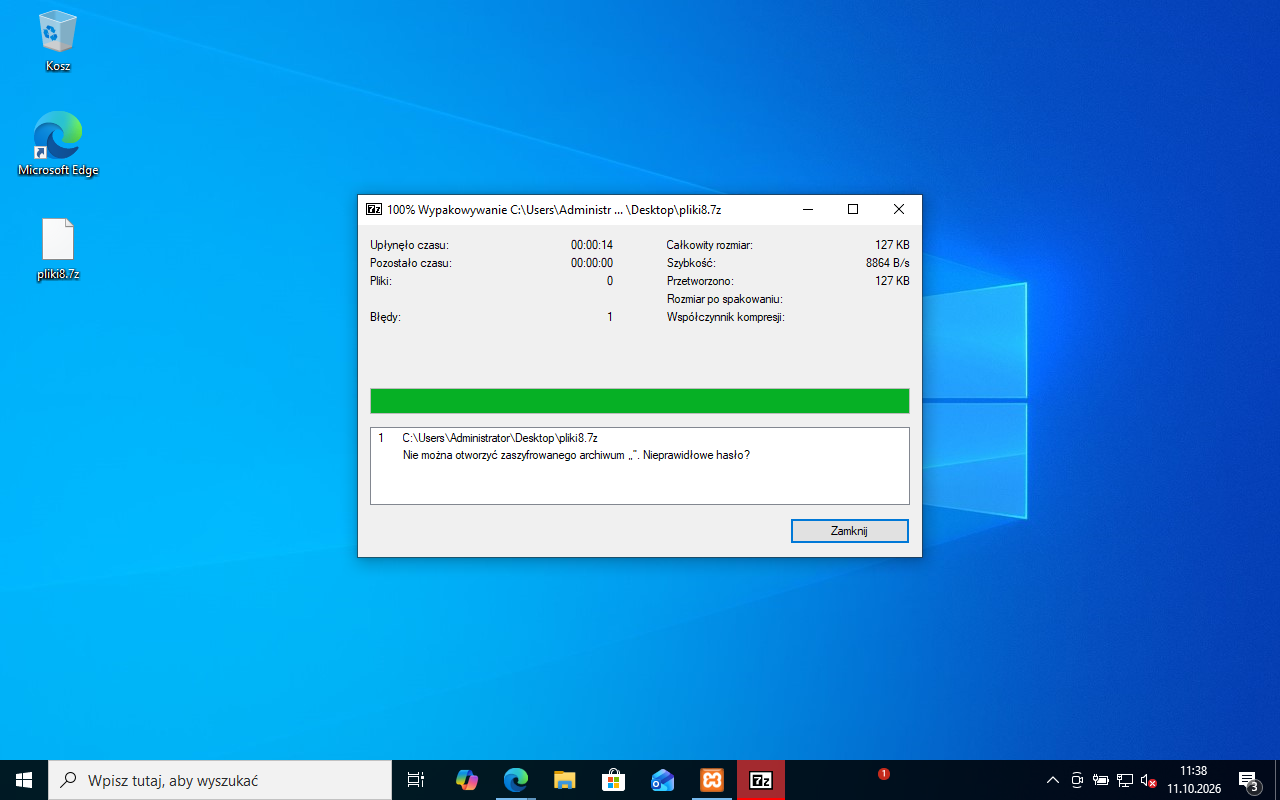The height and width of the screenshot is (800, 1280).
Task: Click the battery power tray icon
Action: 1101,780
